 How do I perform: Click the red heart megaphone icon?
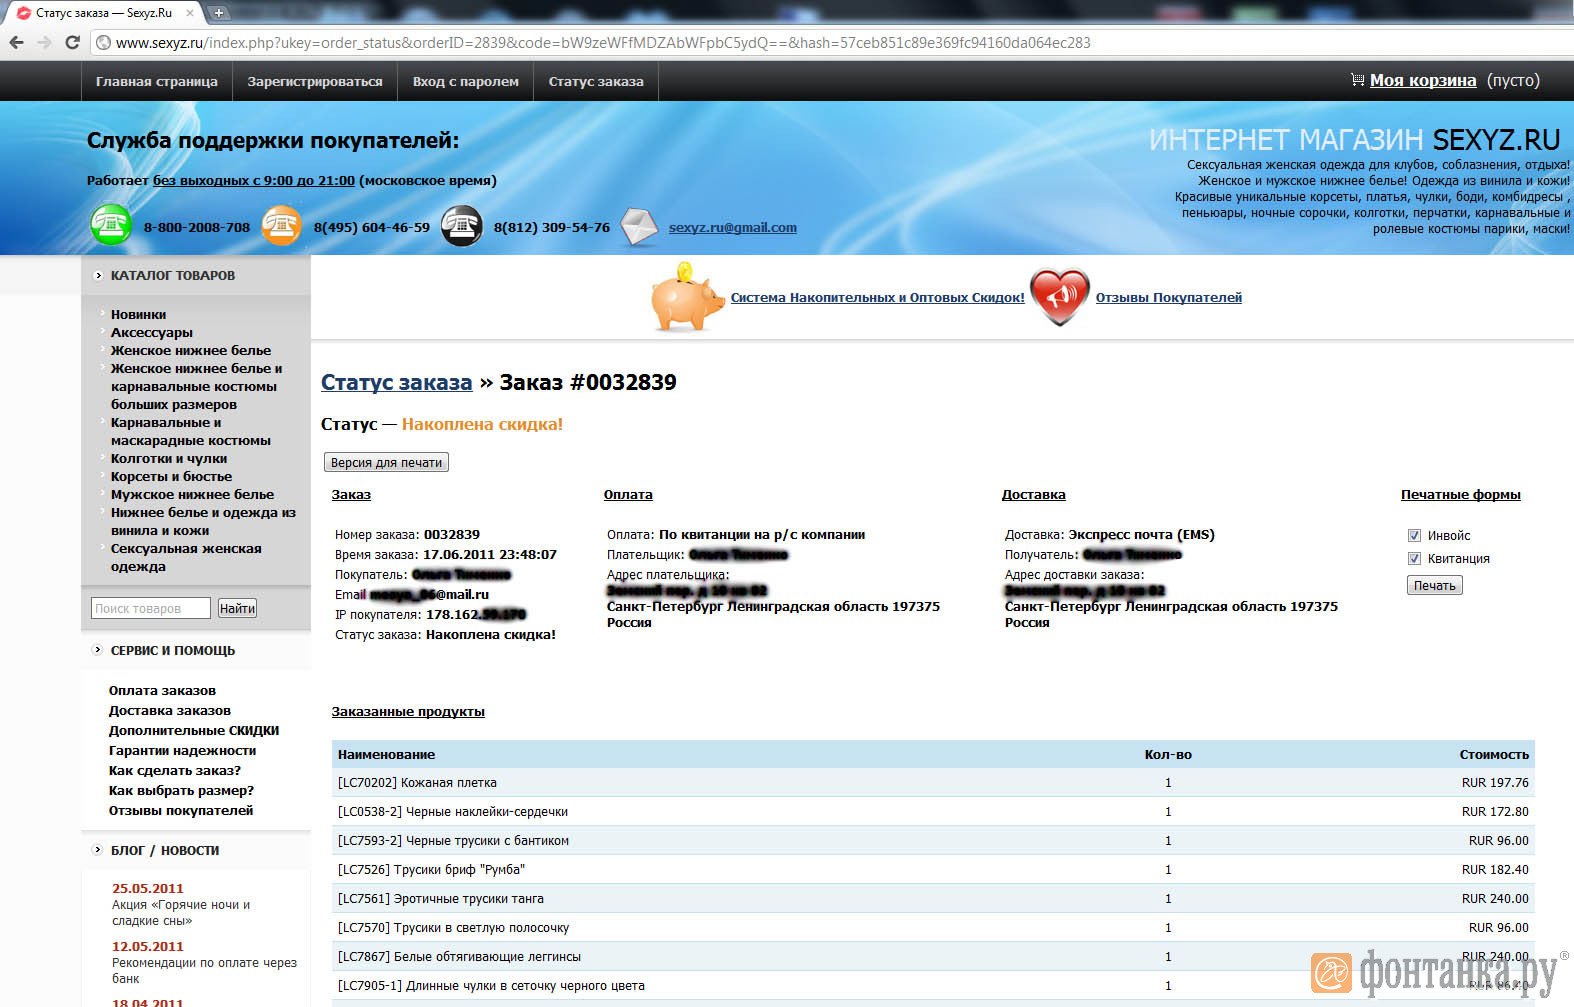(x=1060, y=297)
